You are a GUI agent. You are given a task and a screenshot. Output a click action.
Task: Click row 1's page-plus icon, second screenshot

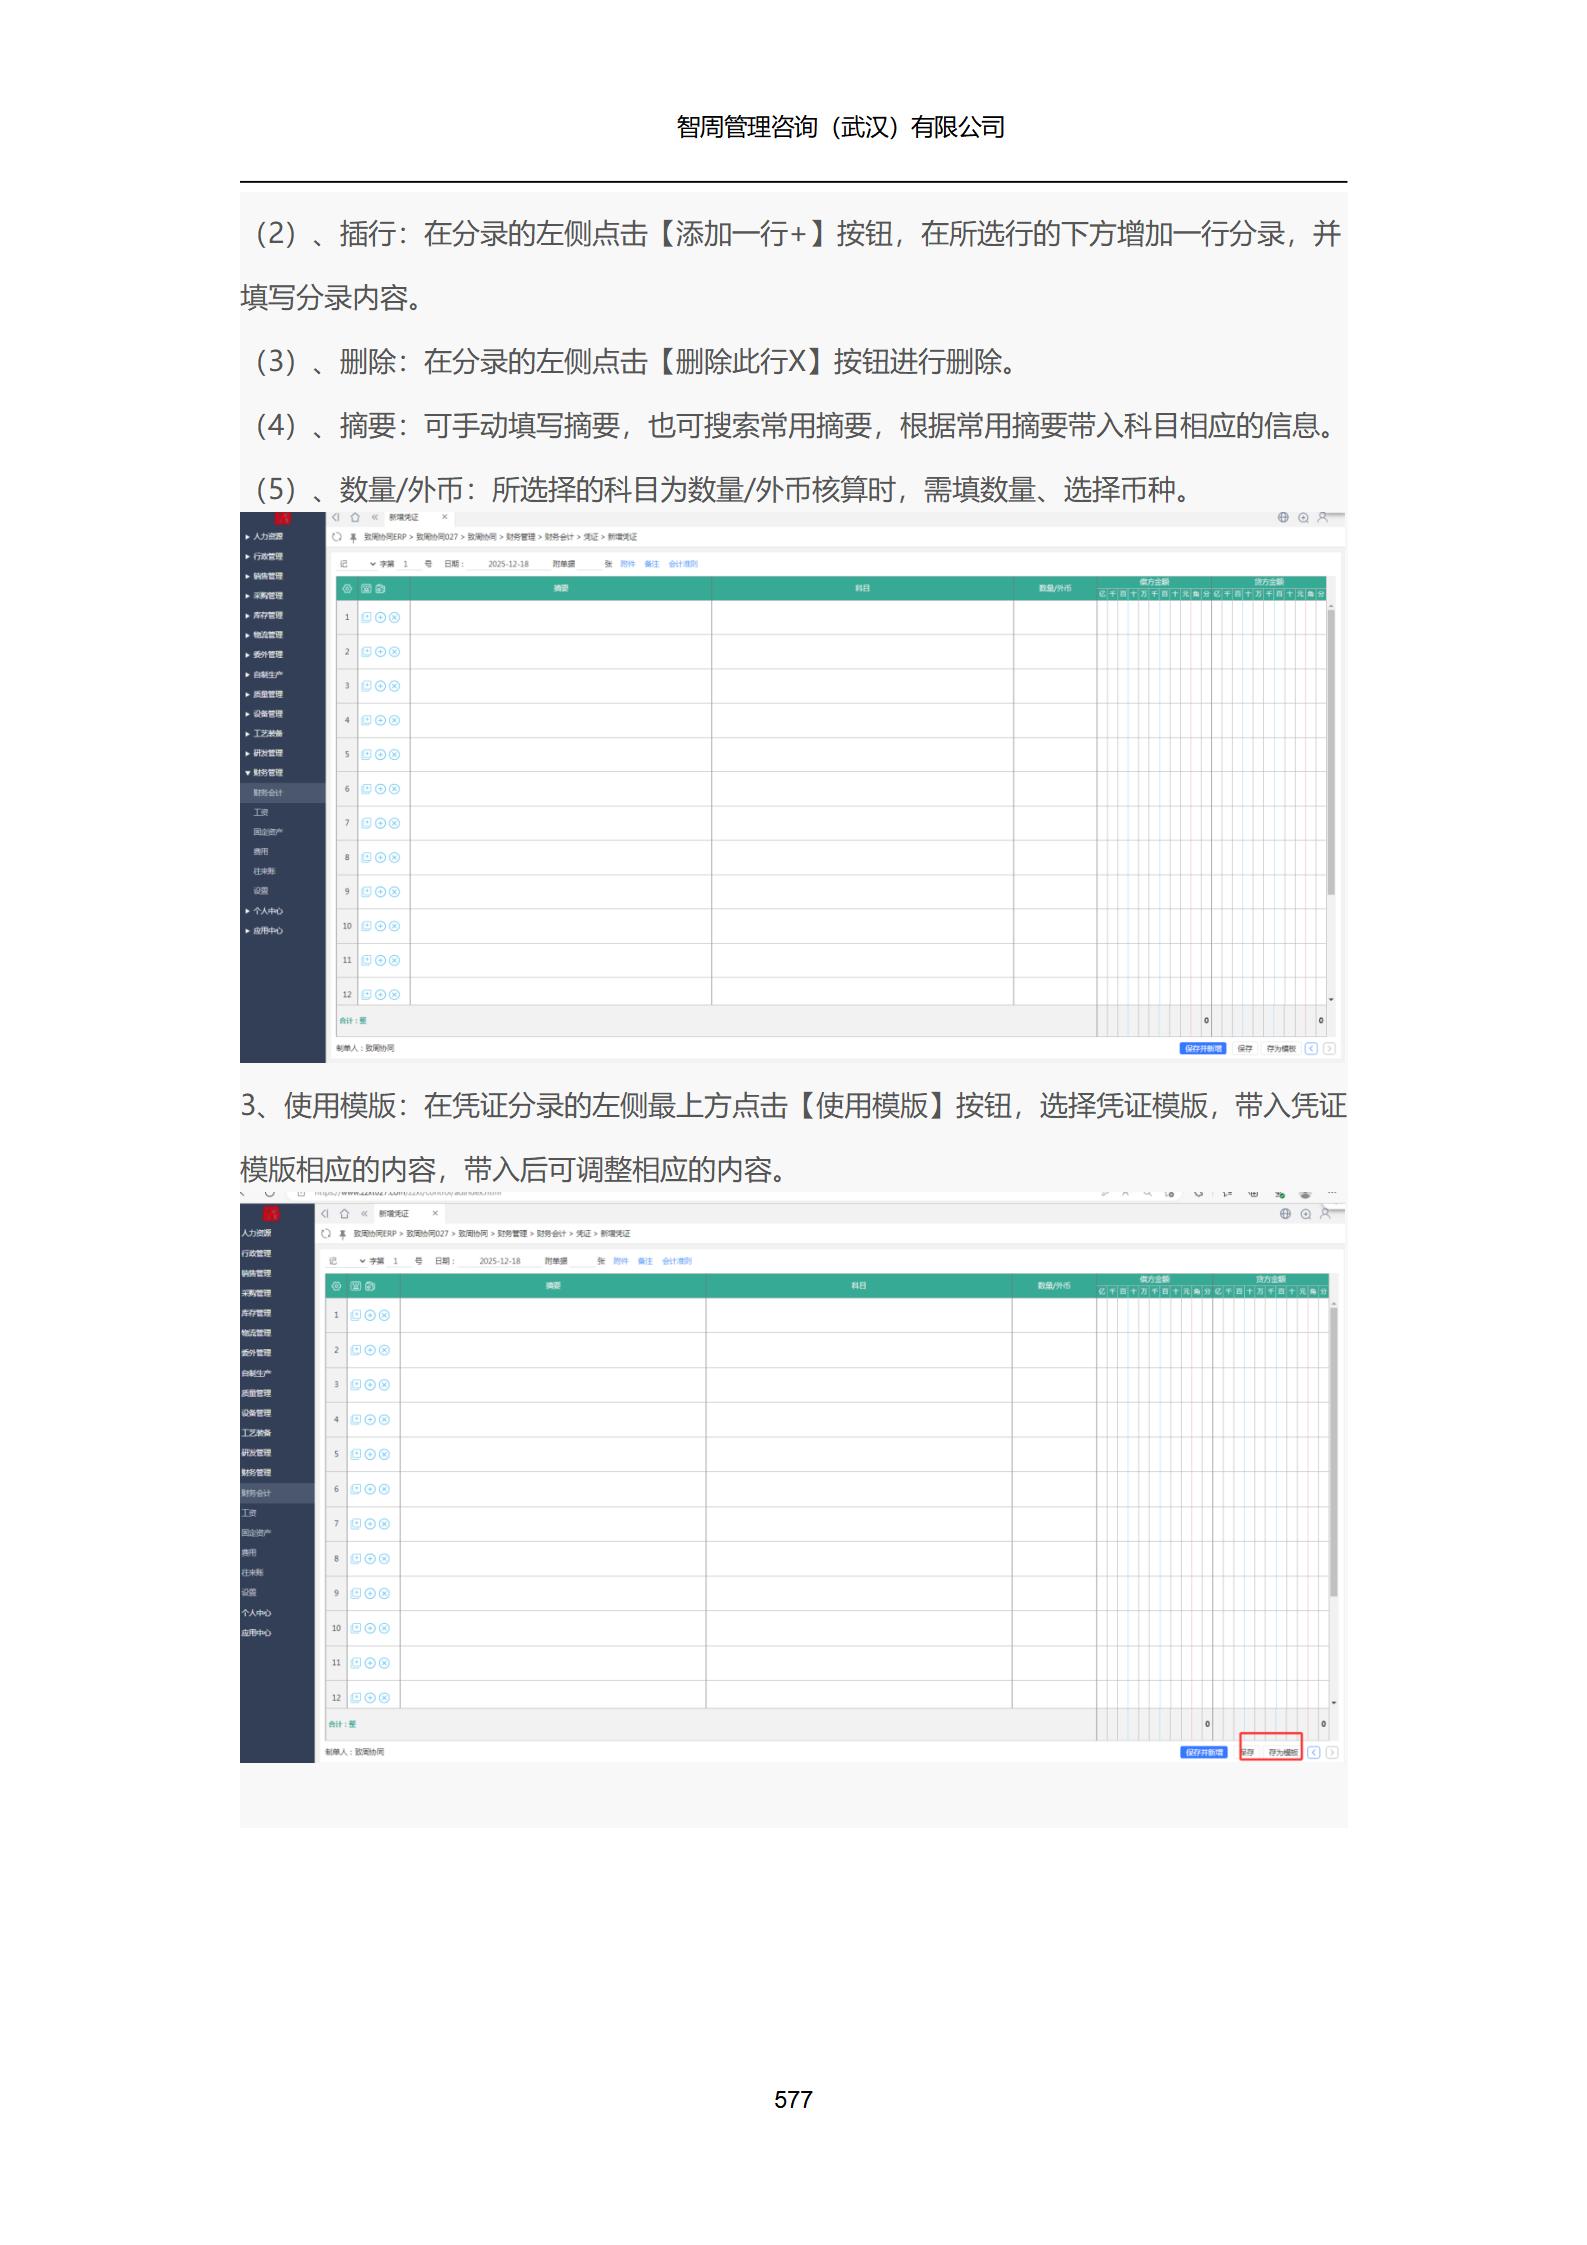point(356,1315)
